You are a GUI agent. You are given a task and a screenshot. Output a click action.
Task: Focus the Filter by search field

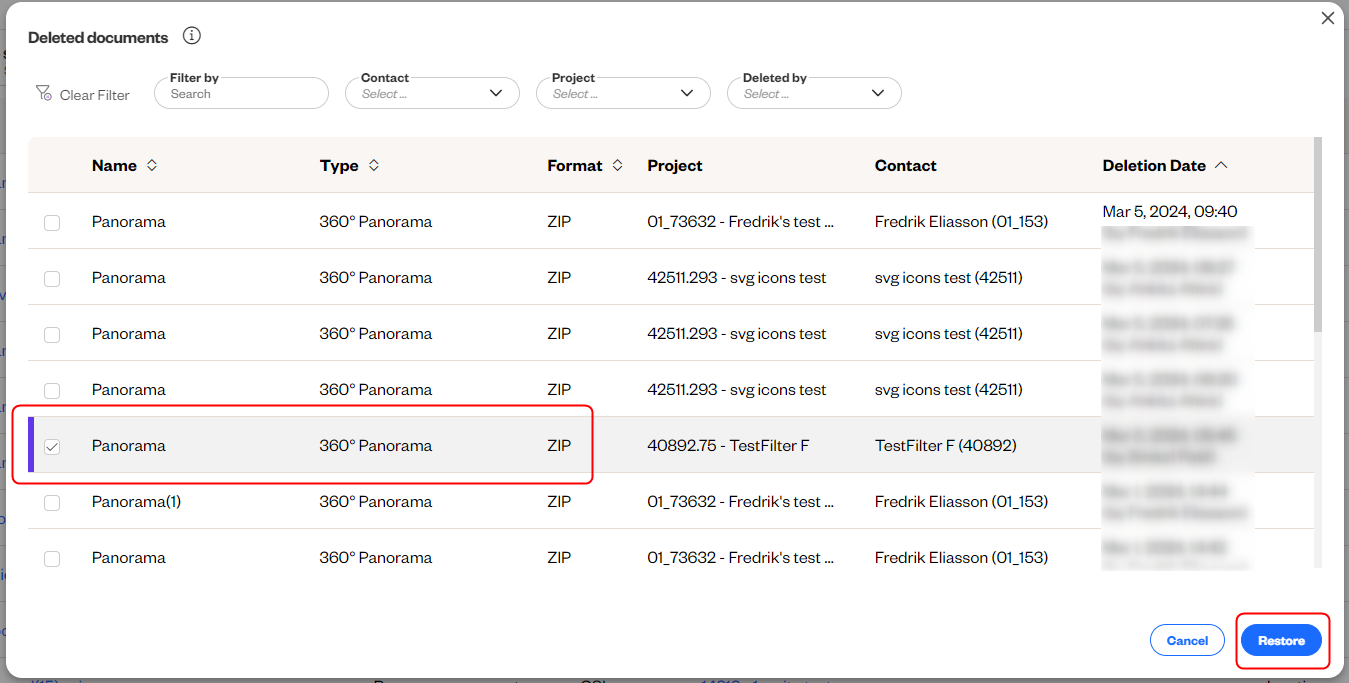[241, 94]
